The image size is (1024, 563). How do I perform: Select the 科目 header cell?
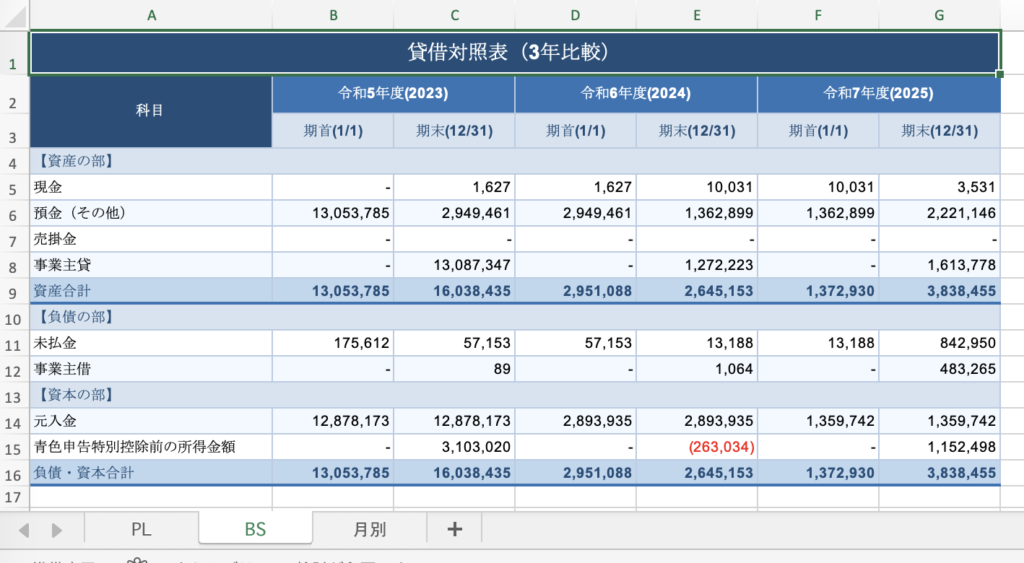tap(151, 112)
